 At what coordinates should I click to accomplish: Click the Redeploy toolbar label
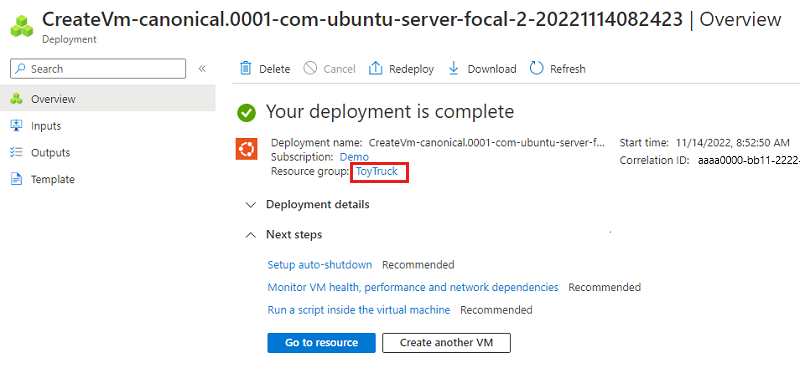pyautogui.click(x=411, y=69)
